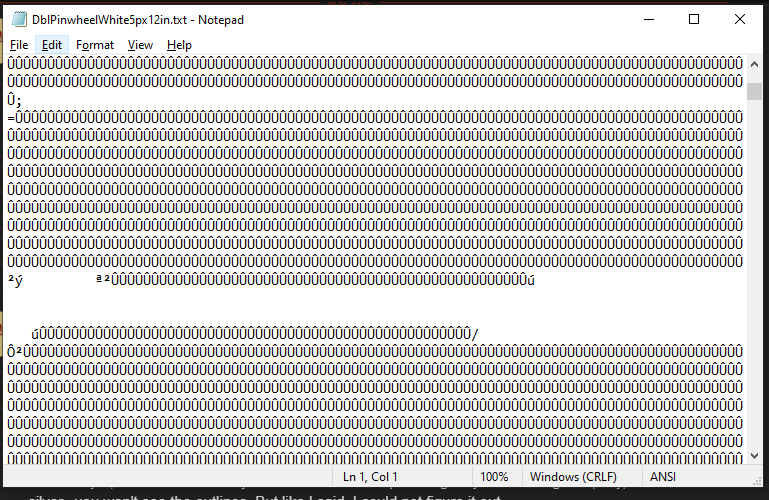Click the vertical scrollbar up arrow

click(754, 64)
